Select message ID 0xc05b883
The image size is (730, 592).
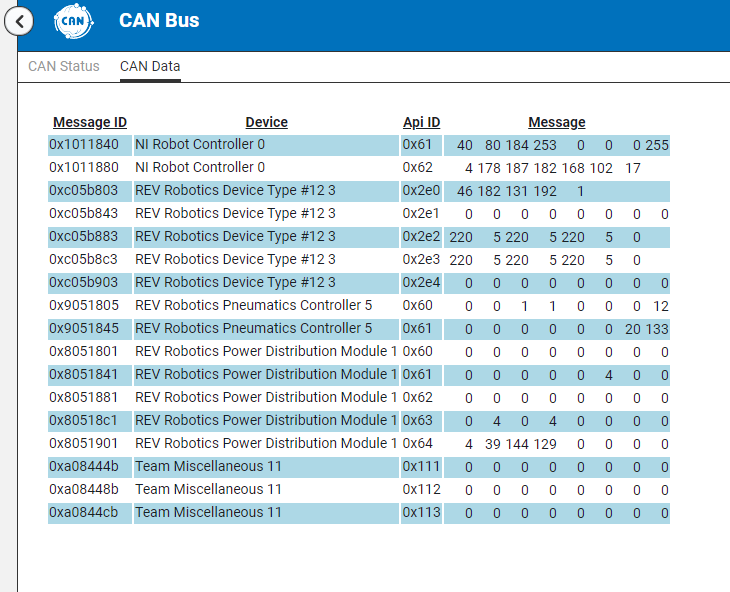[84, 237]
